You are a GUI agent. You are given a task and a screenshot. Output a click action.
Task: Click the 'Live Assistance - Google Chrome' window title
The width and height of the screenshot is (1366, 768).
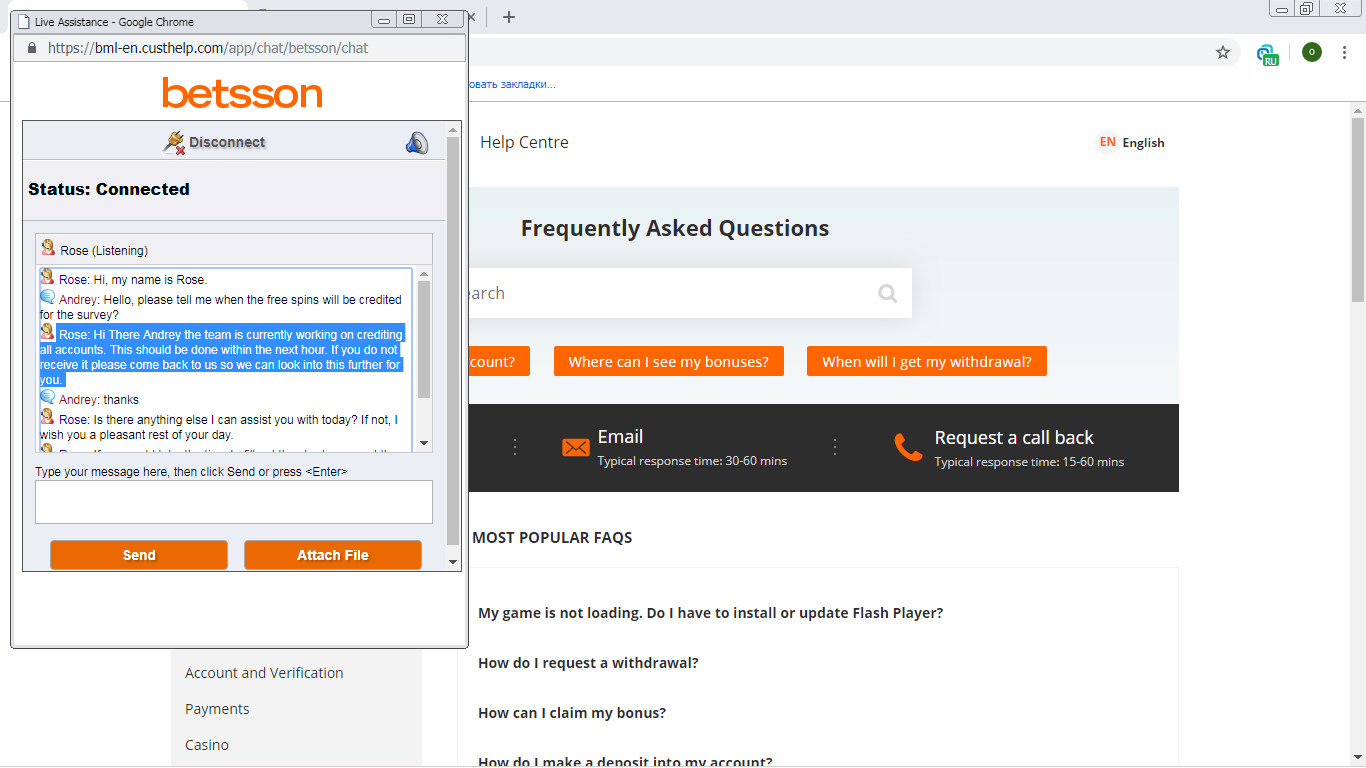pyautogui.click(x=114, y=21)
